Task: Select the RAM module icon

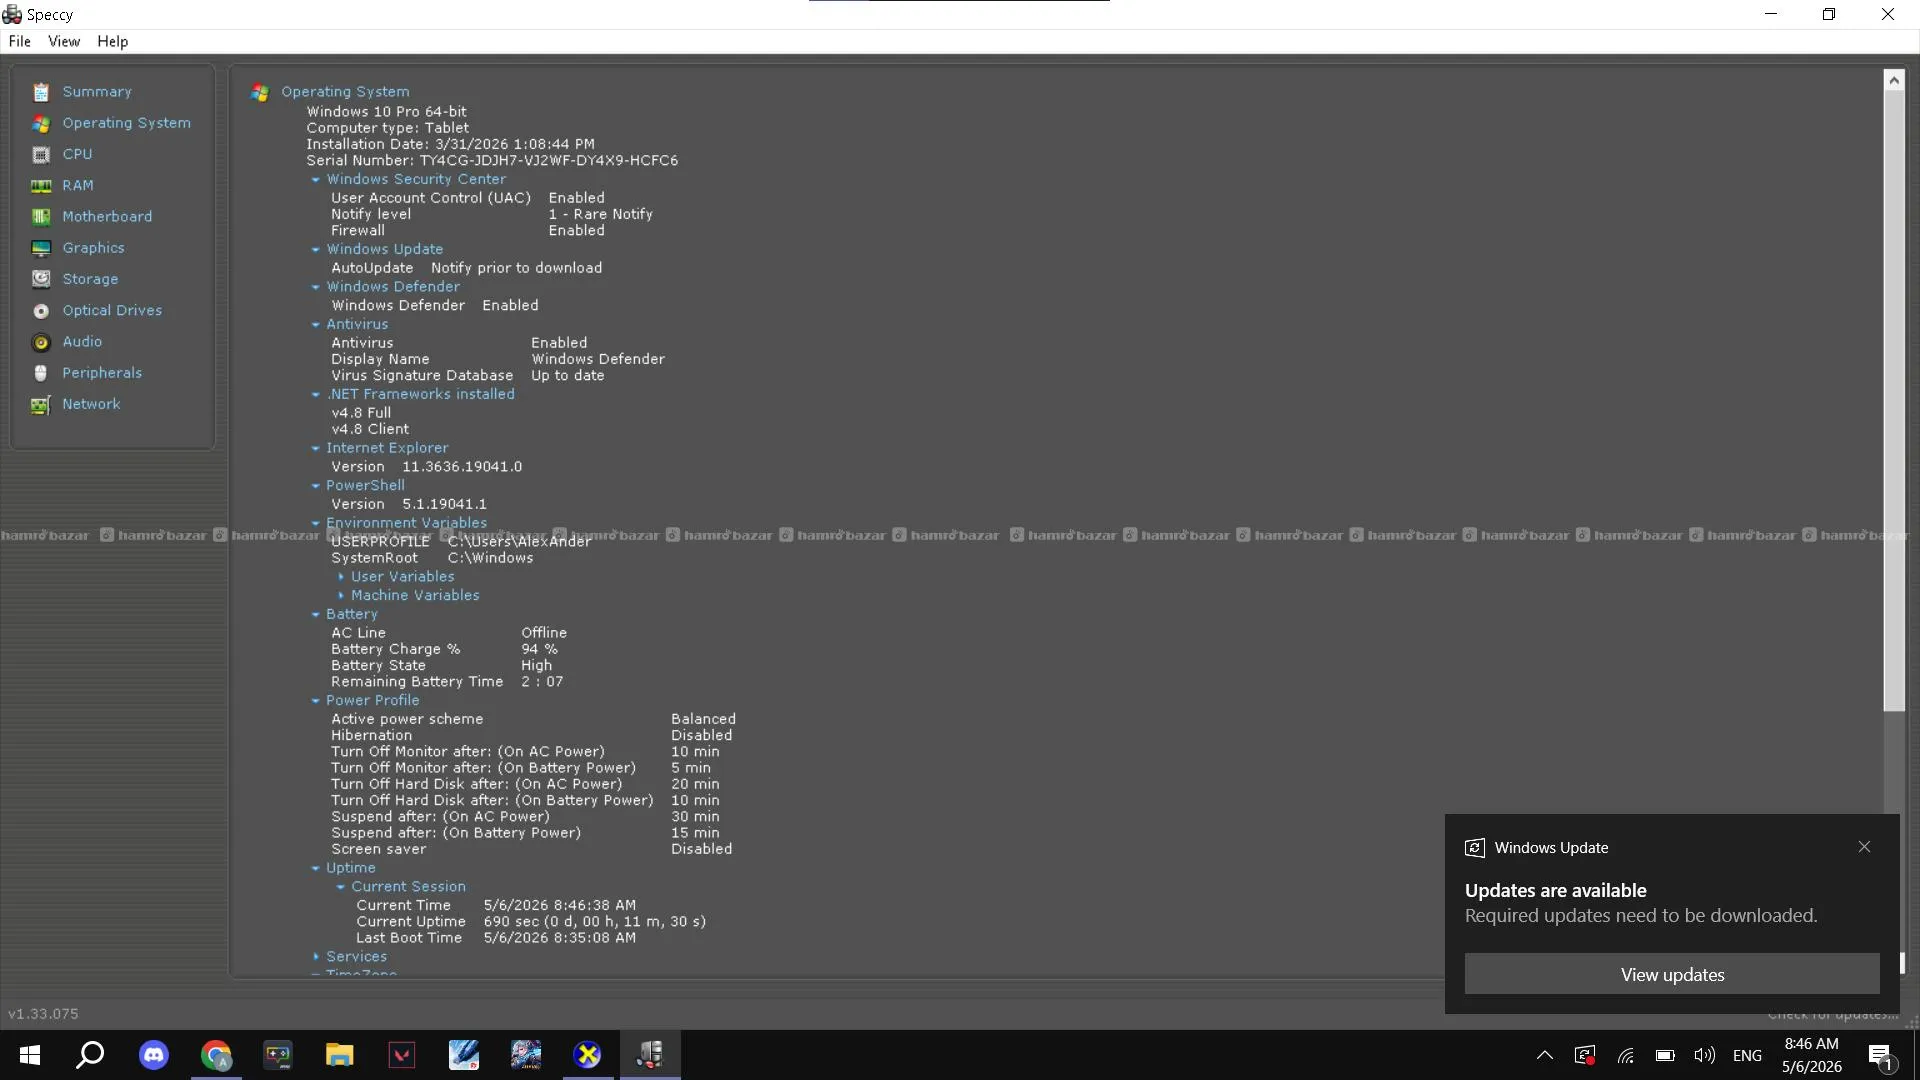Action: coord(41,186)
